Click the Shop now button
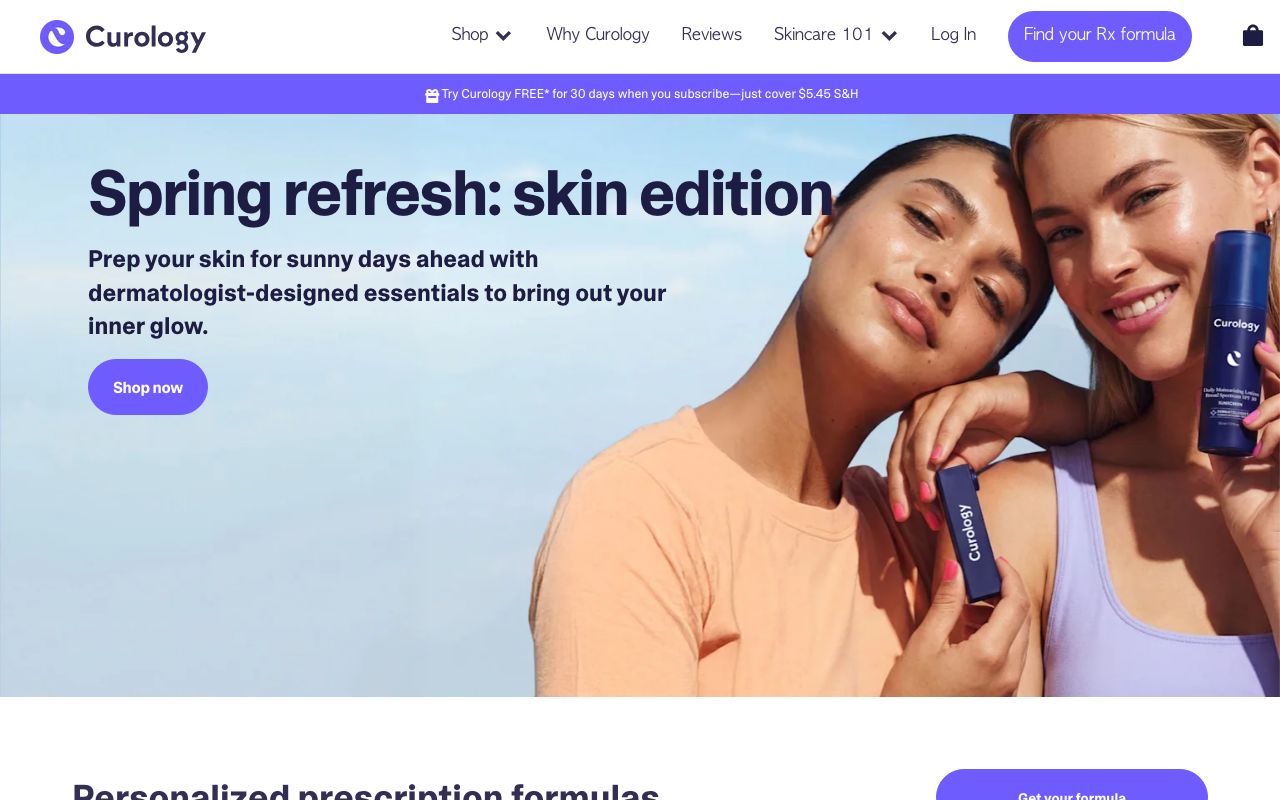Image resolution: width=1280 pixels, height=800 pixels. 148,387
